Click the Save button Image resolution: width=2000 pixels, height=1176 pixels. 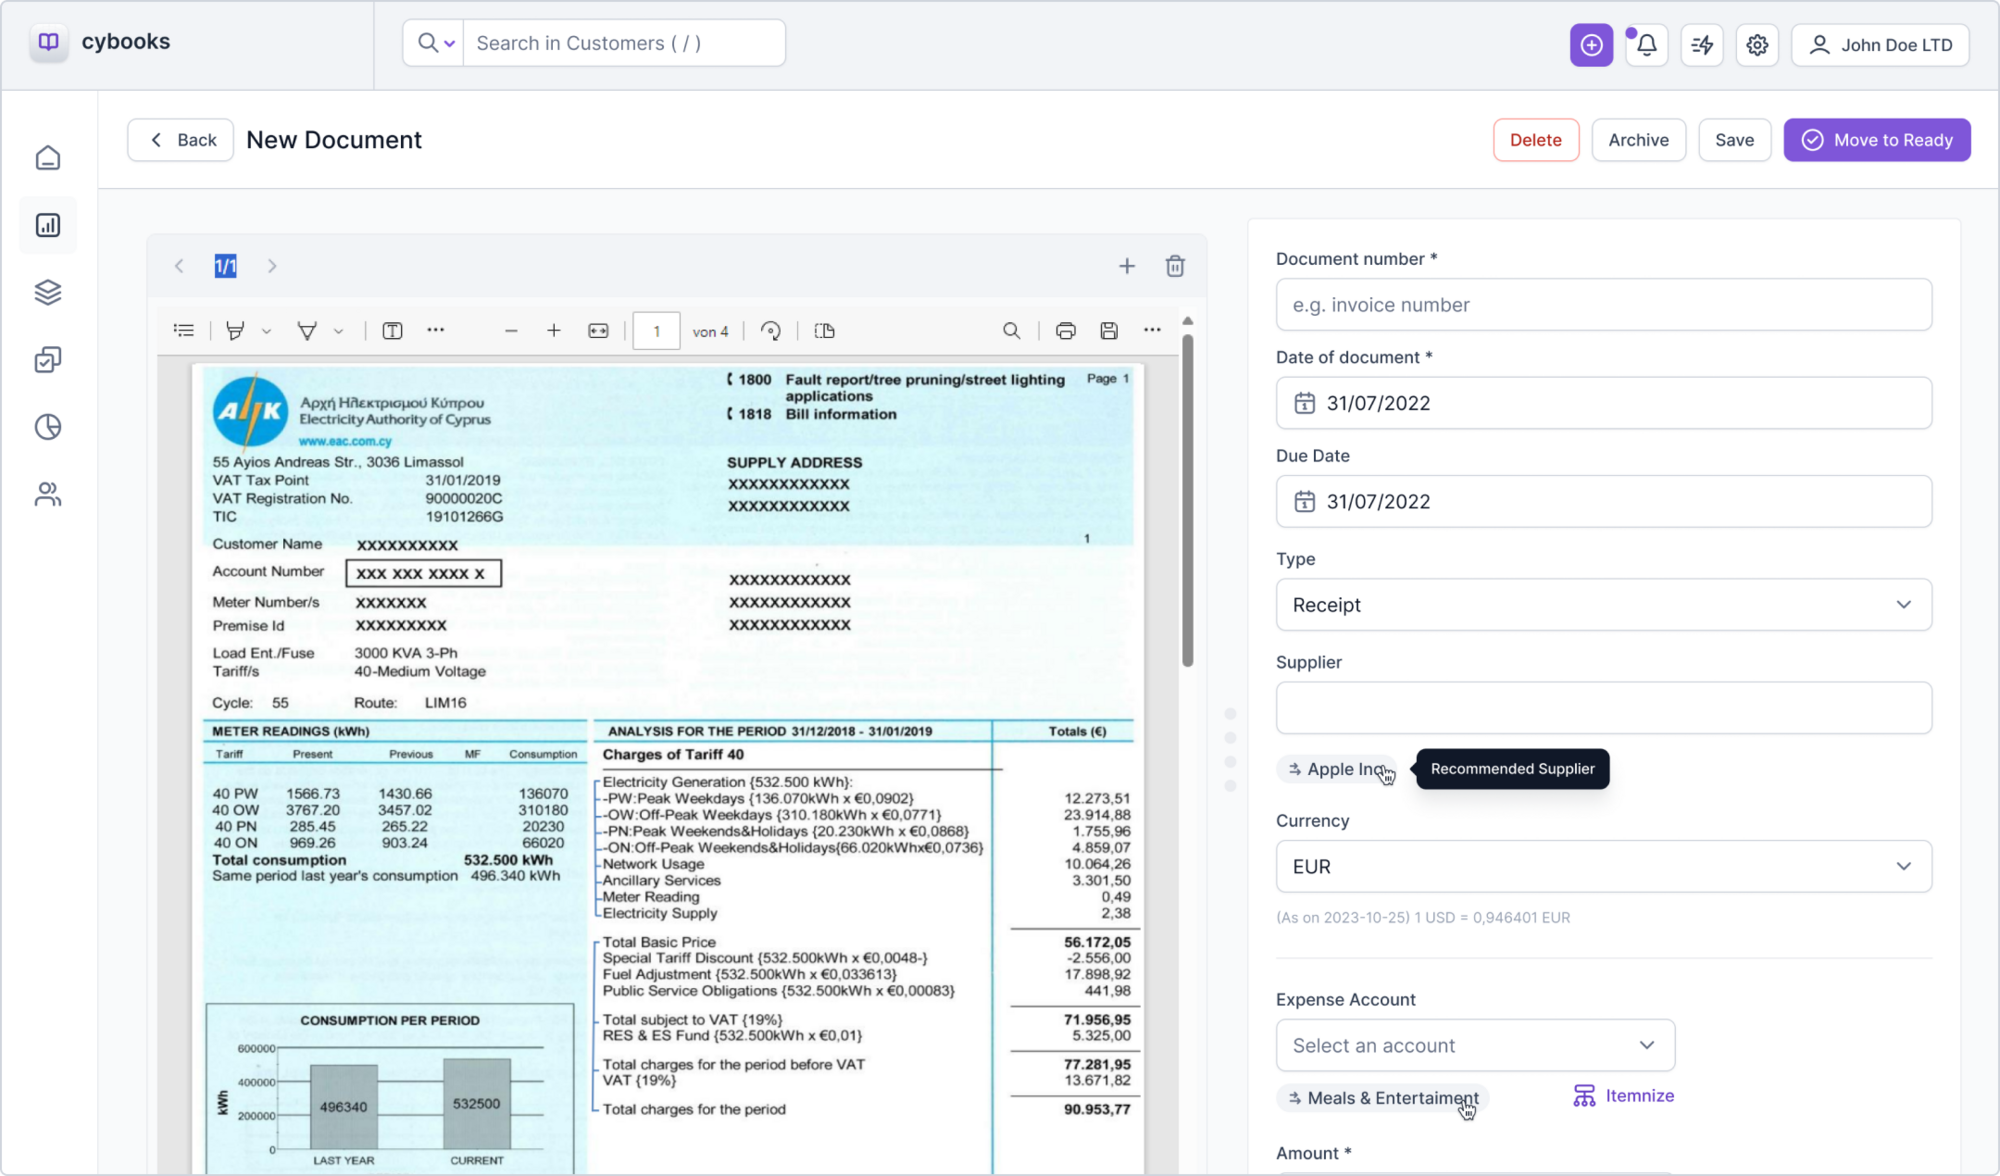coord(1734,140)
